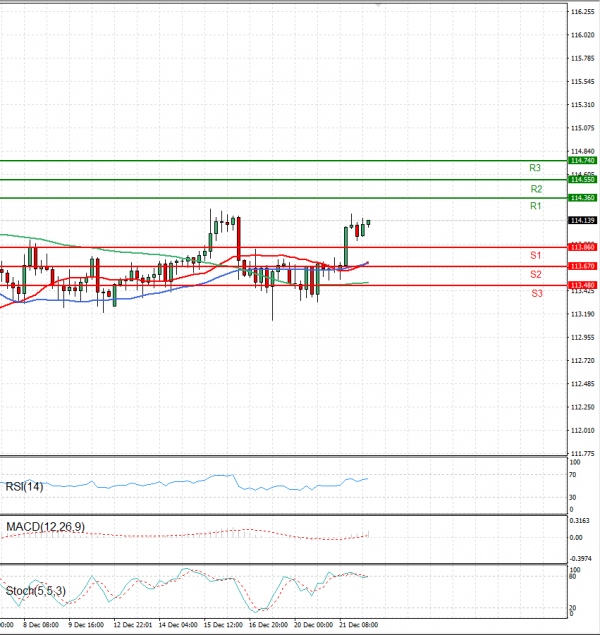This screenshot has height=635, width=600.
Task: Click the chart shift triangle marker at top
Action: pyautogui.click(x=378, y=5)
